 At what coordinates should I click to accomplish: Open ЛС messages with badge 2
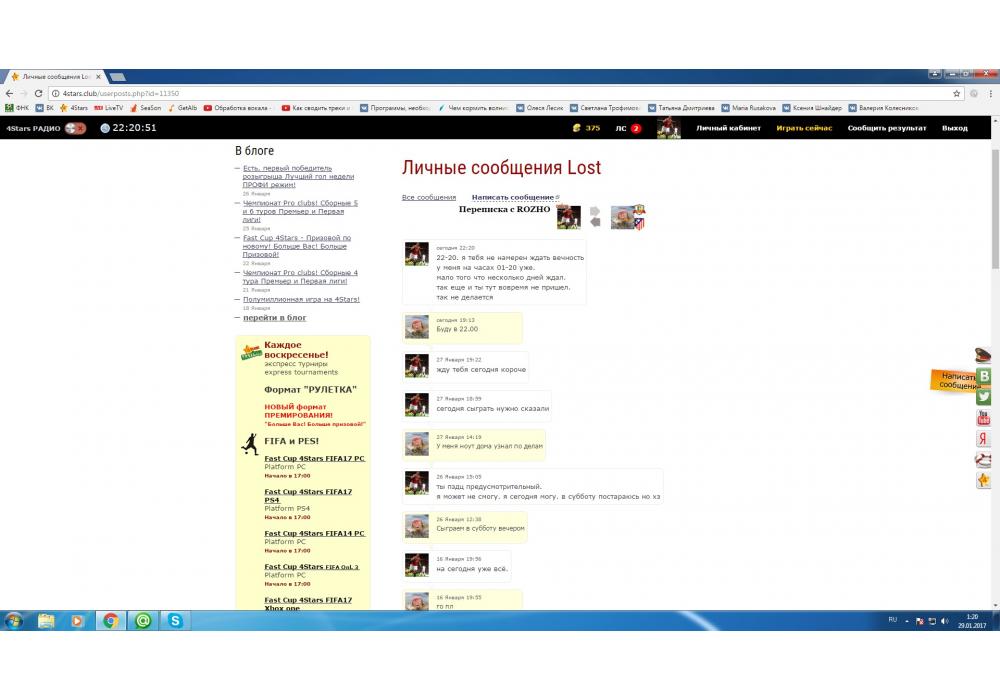coord(628,128)
